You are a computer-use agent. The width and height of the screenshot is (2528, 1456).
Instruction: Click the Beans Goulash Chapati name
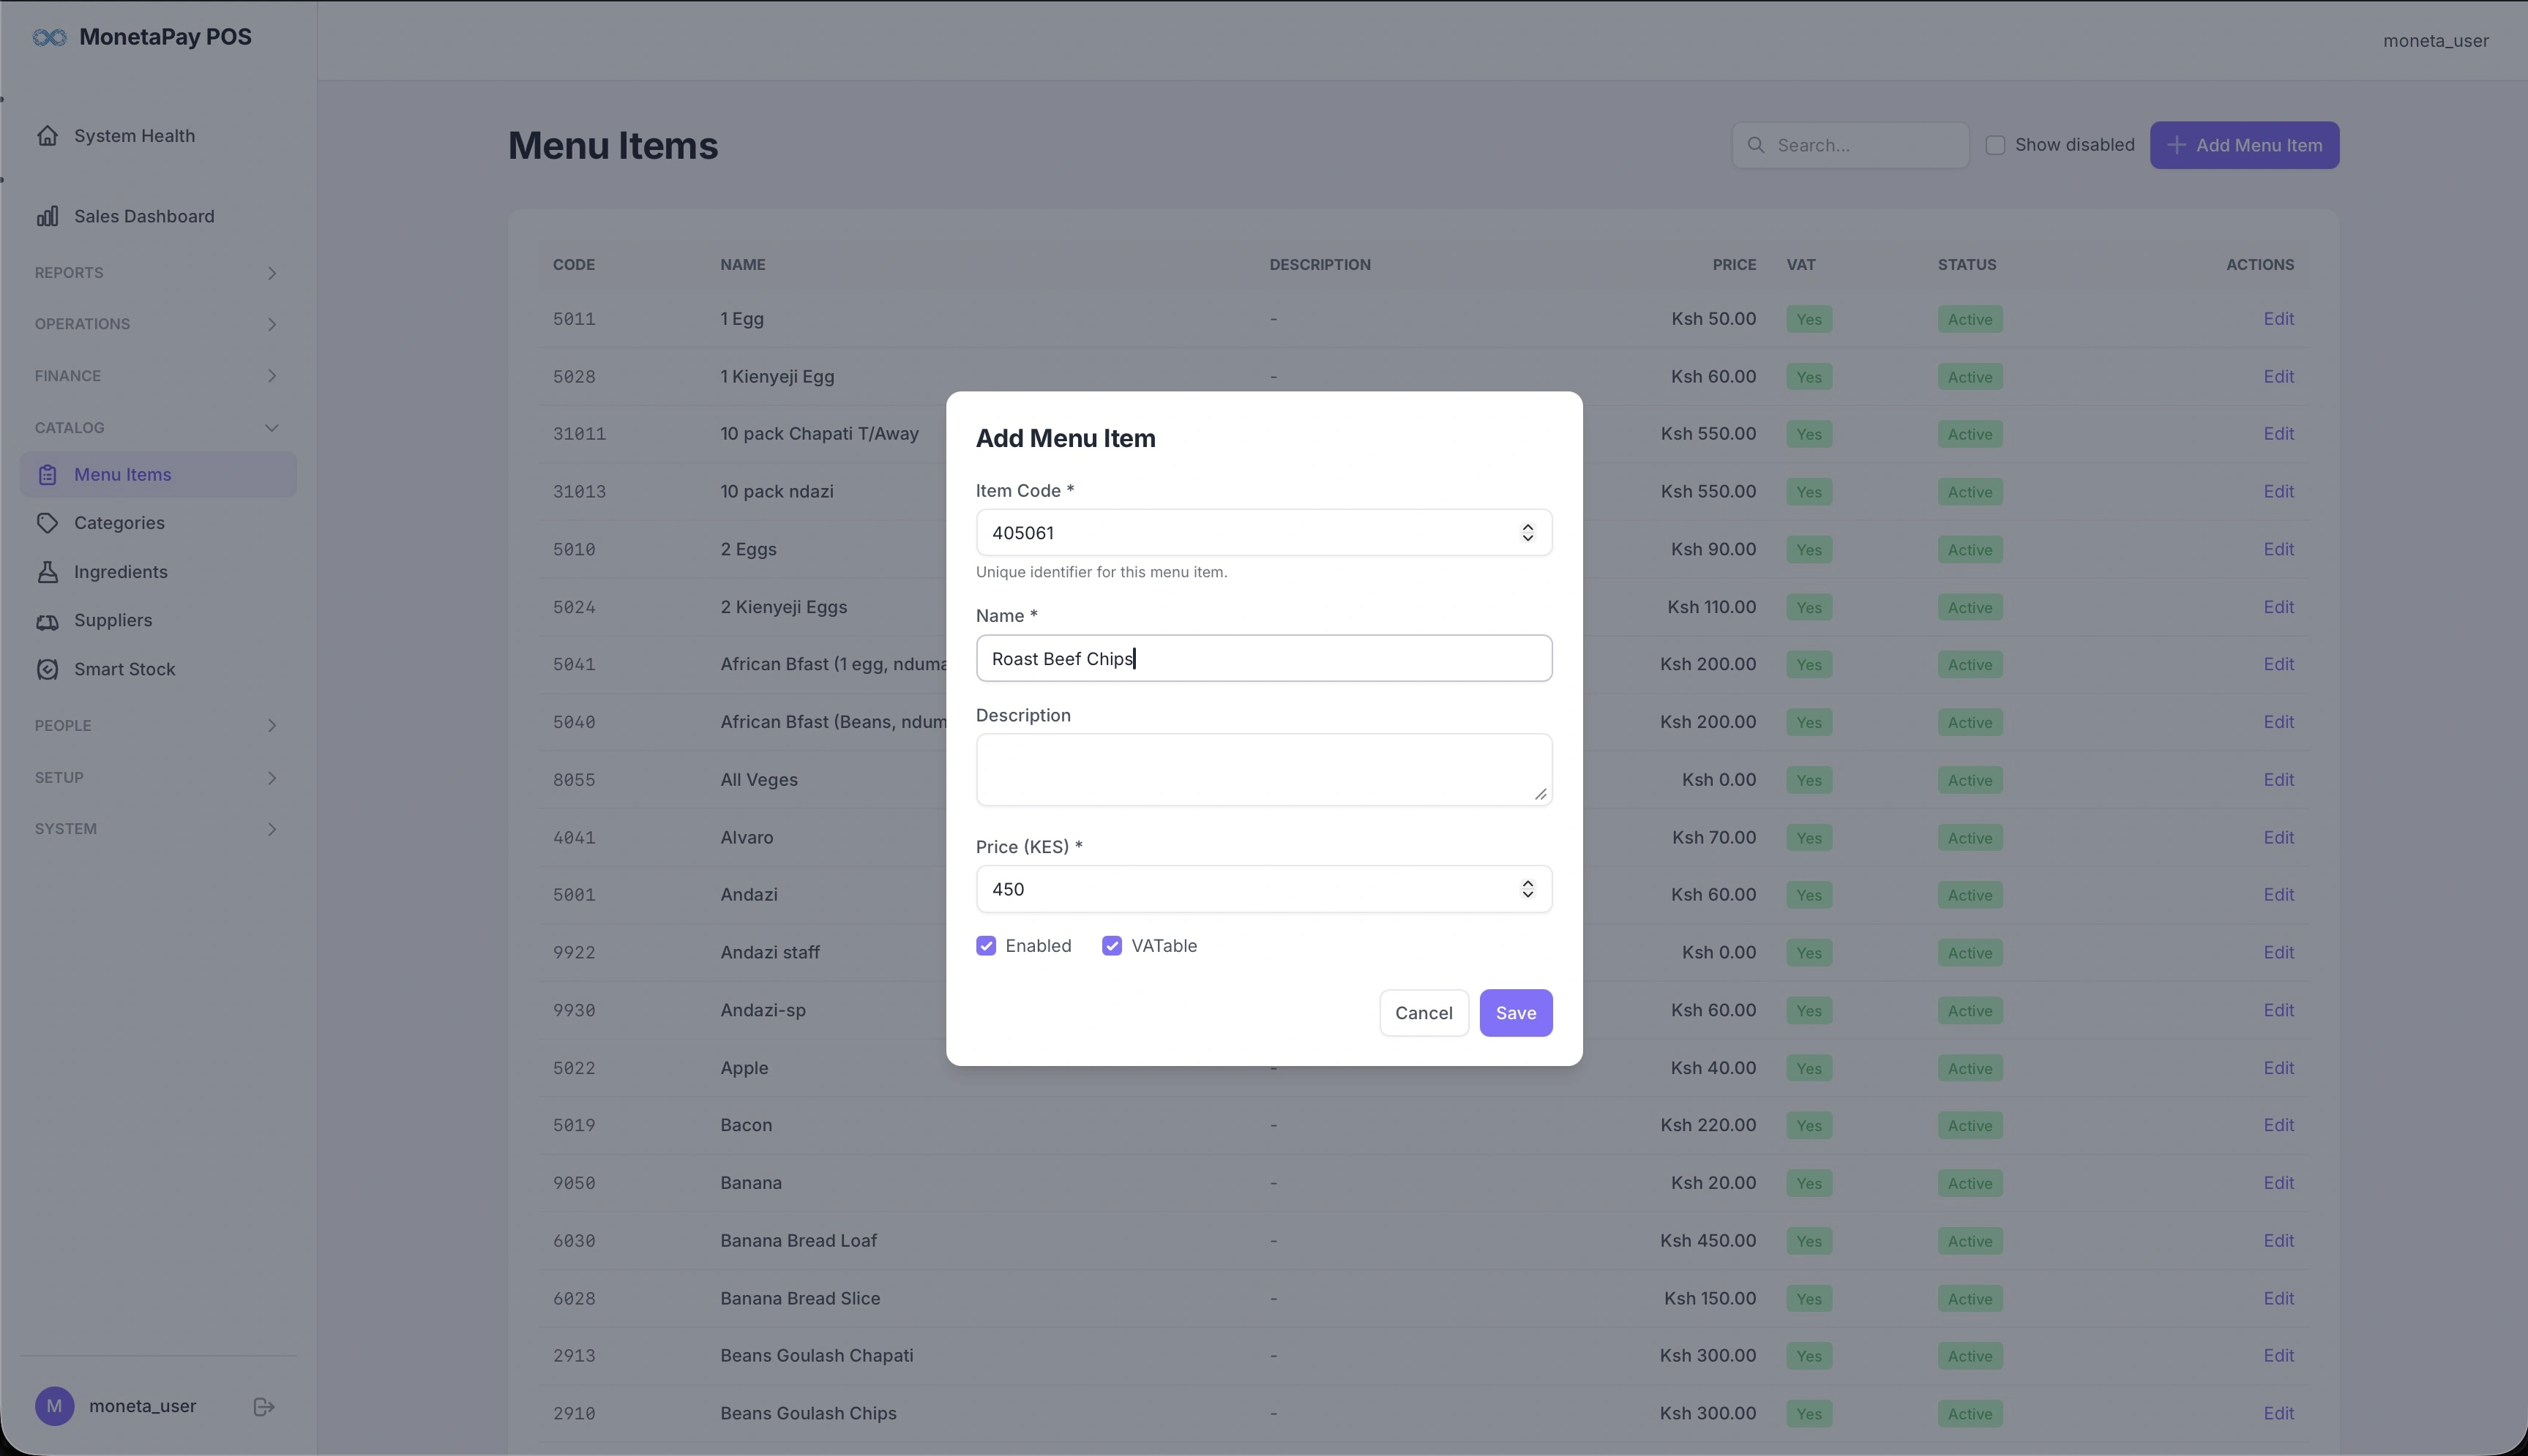[817, 1356]
